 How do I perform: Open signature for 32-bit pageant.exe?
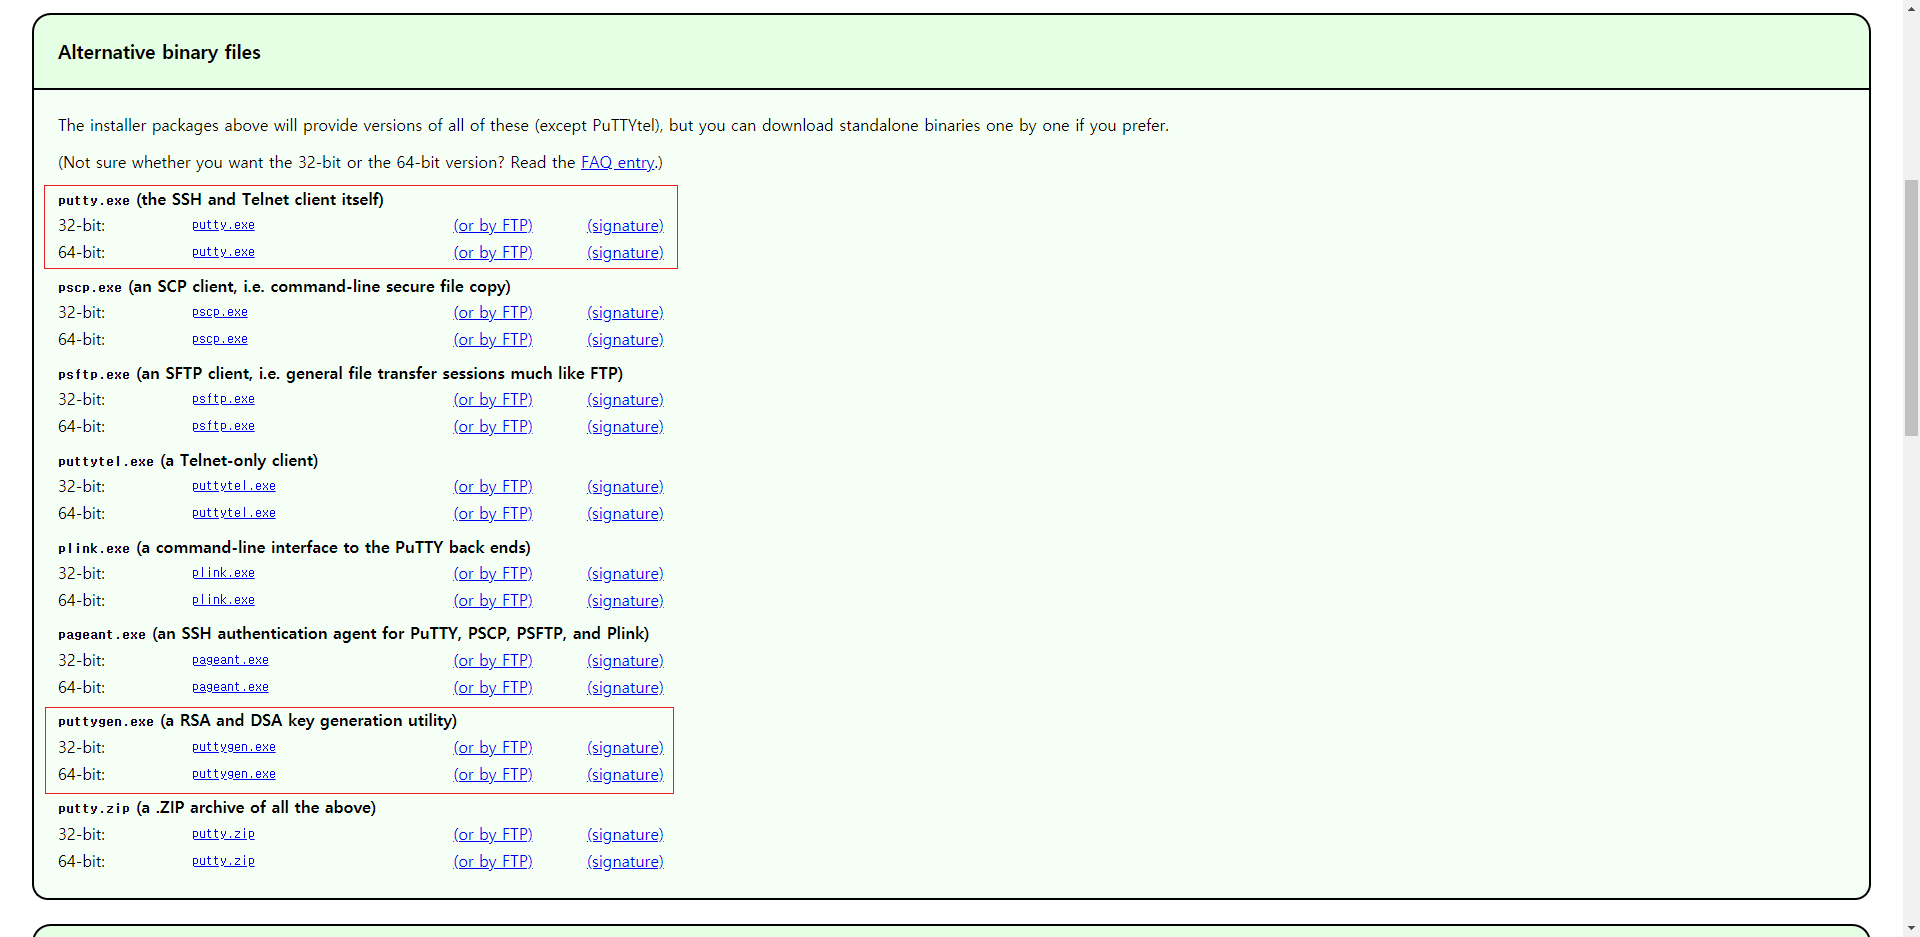point(625,660)
